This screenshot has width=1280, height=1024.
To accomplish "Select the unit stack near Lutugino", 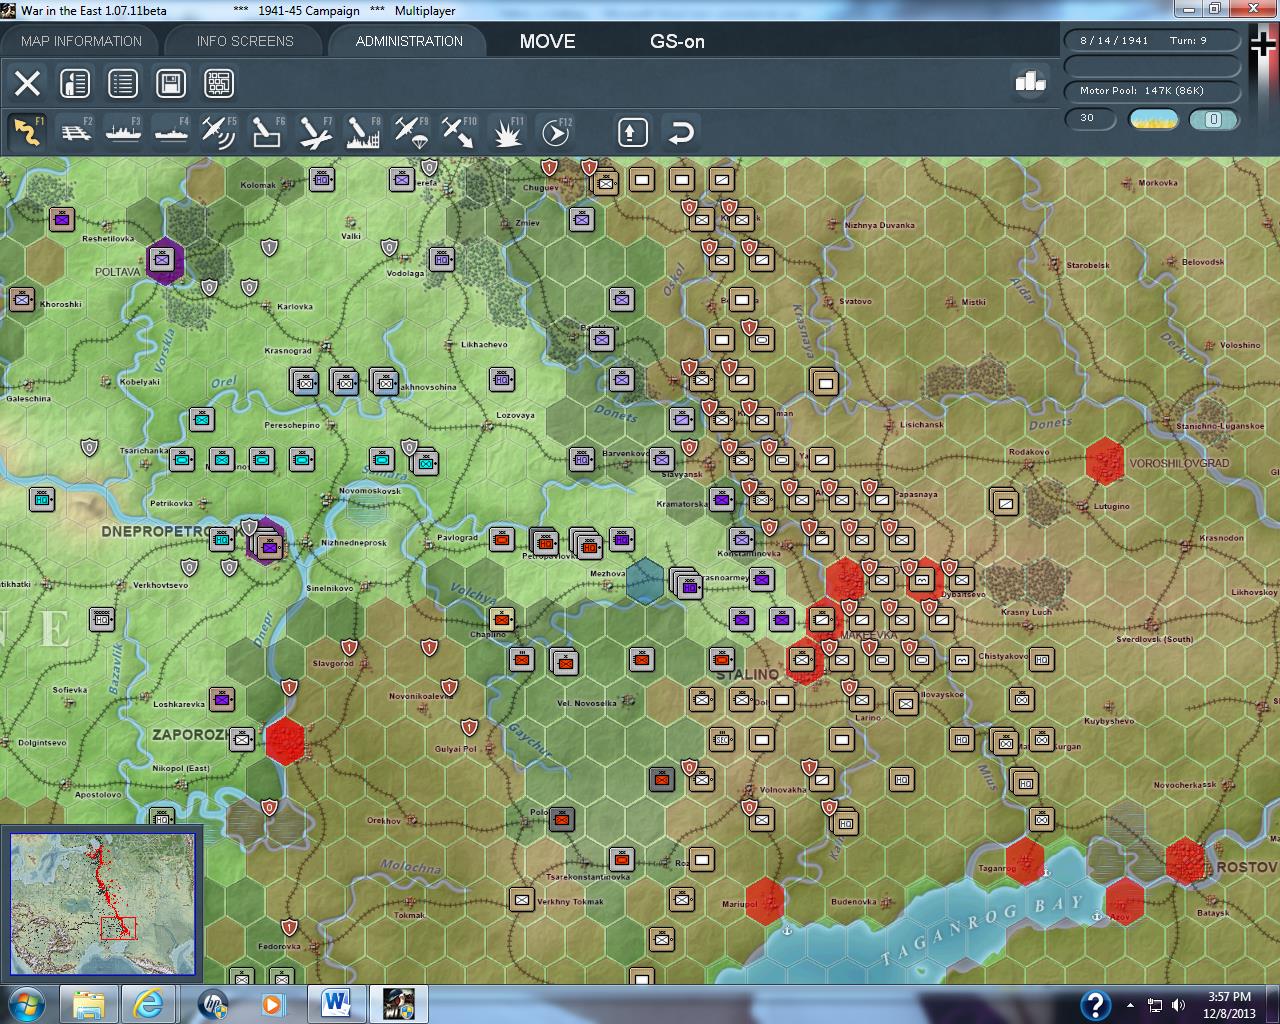I will click(1003, 501).
